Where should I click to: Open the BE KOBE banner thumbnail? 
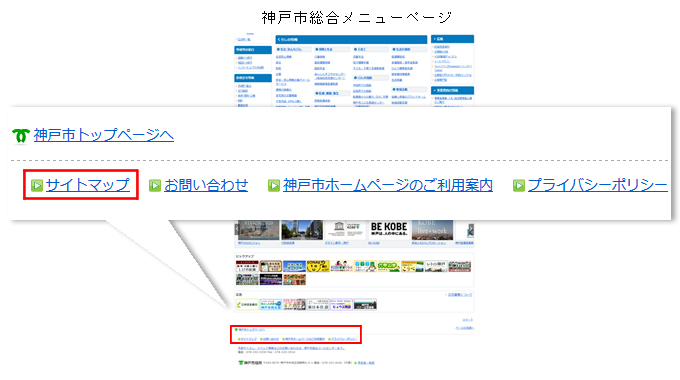click(x=389, y=230)
